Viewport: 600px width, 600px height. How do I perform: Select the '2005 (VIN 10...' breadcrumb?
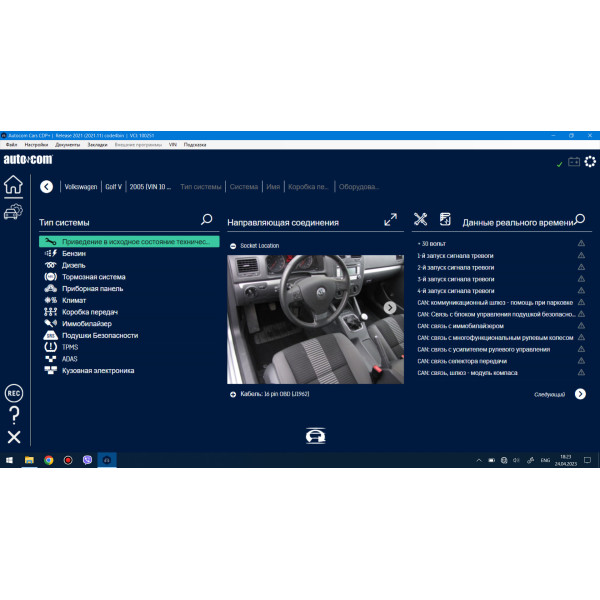coord(150,187)
